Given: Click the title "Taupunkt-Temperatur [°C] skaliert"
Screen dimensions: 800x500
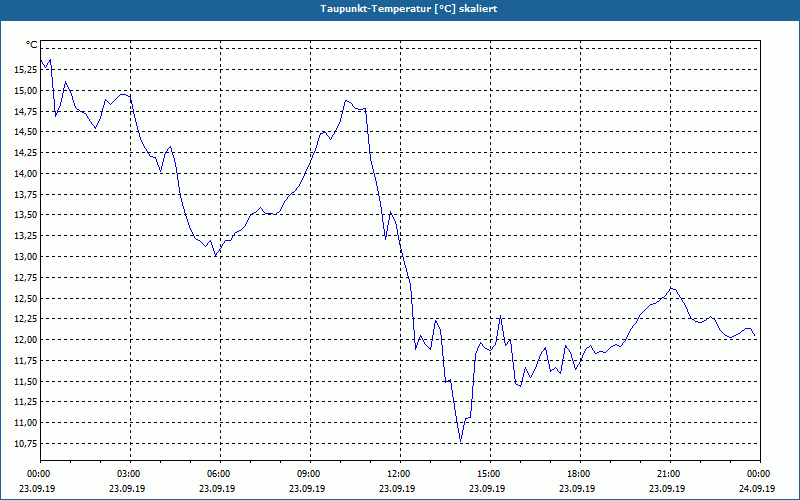Looking at the screenshot, I should tap(409, 9).
